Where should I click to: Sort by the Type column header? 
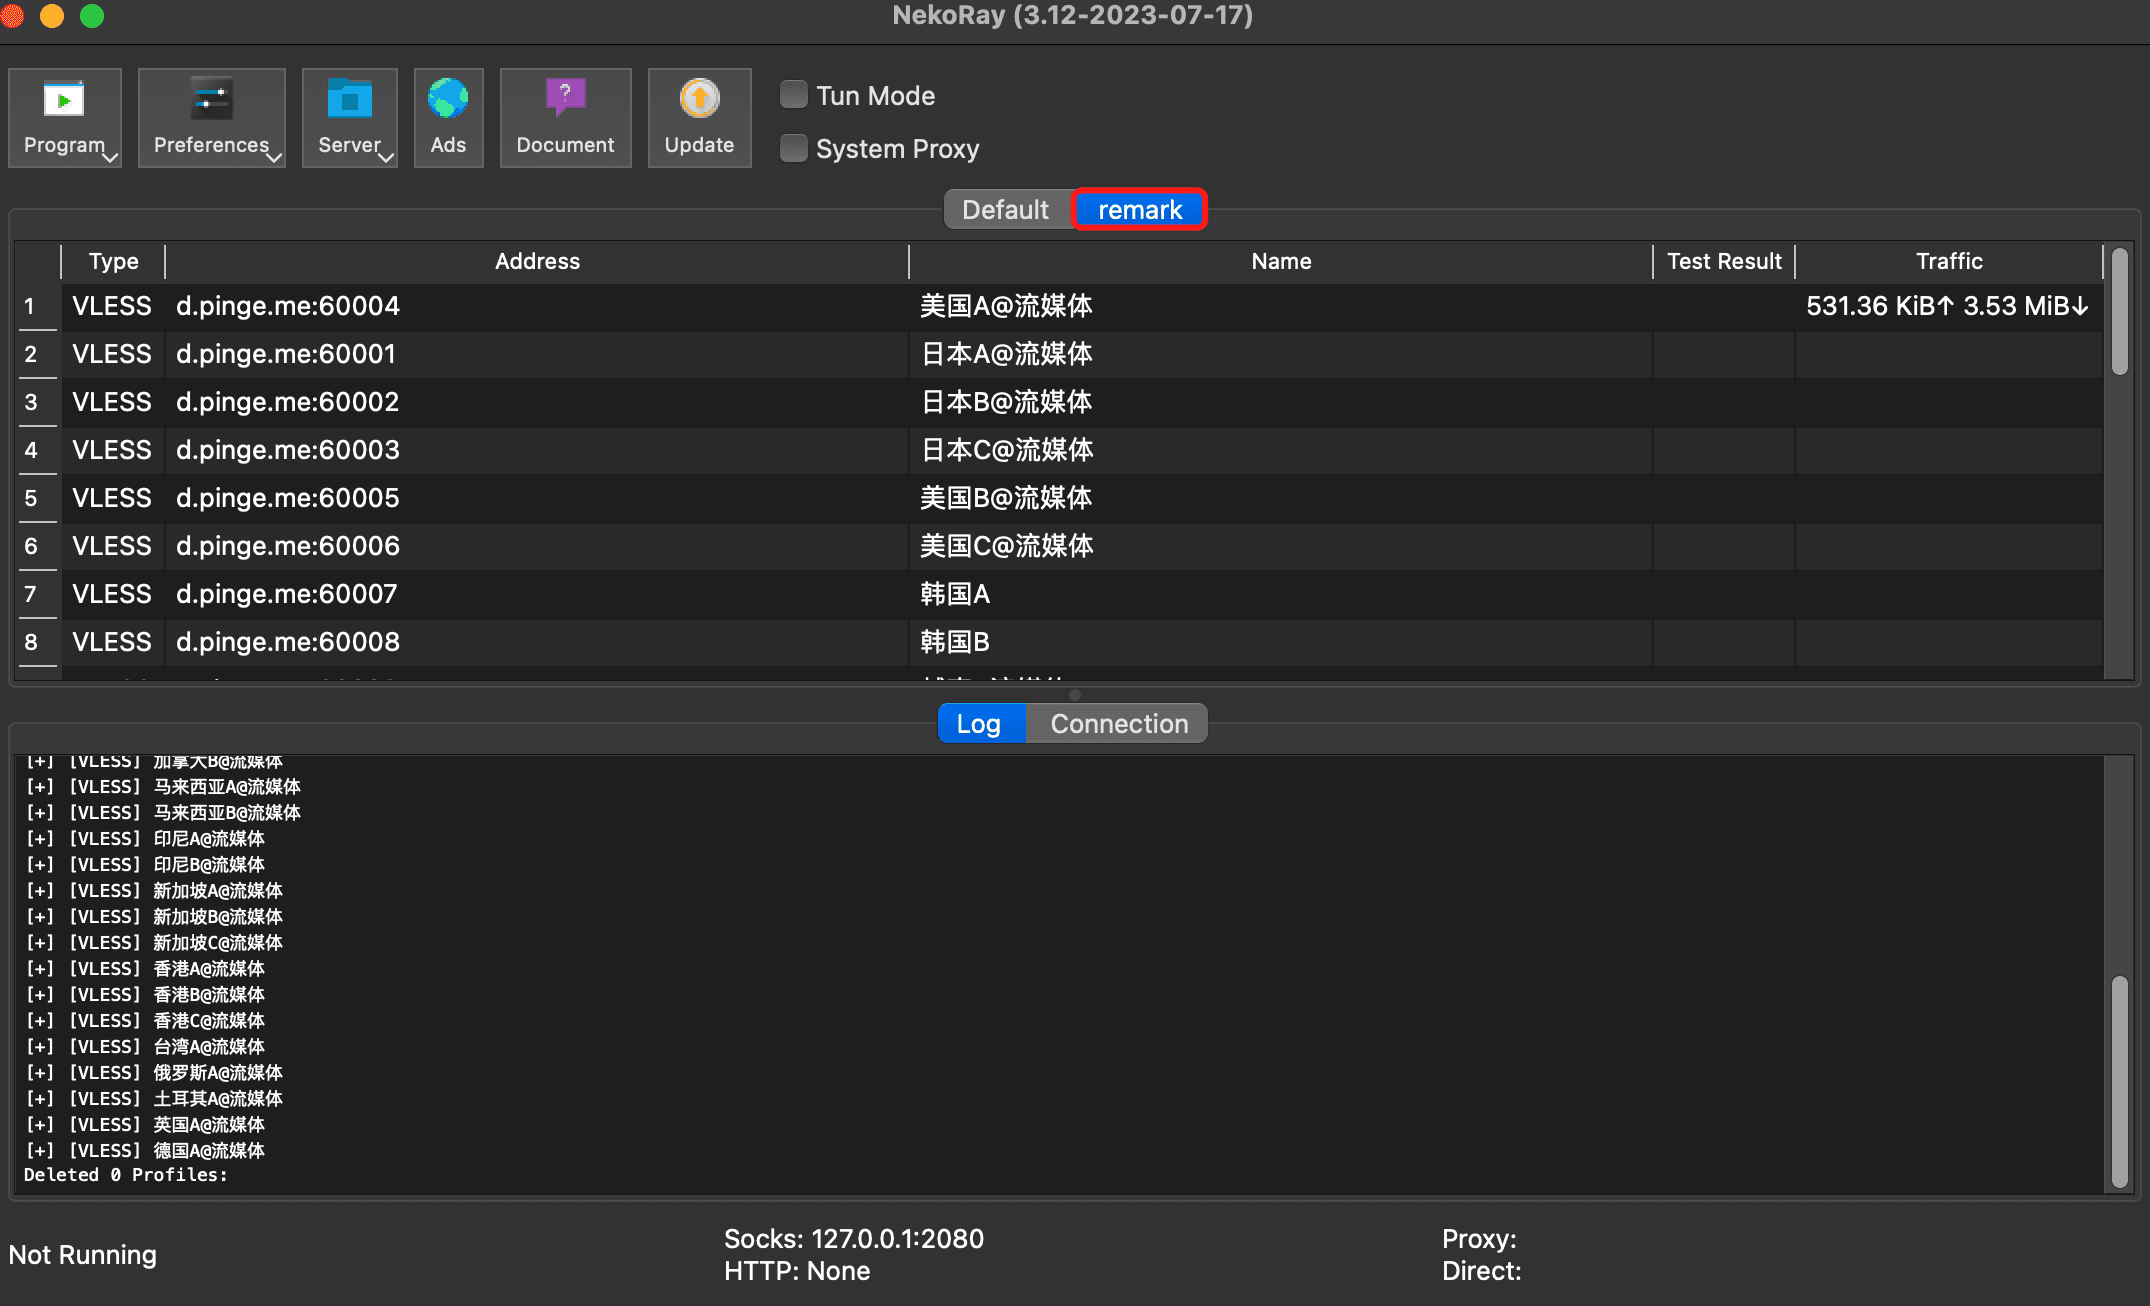coord(113,261)
